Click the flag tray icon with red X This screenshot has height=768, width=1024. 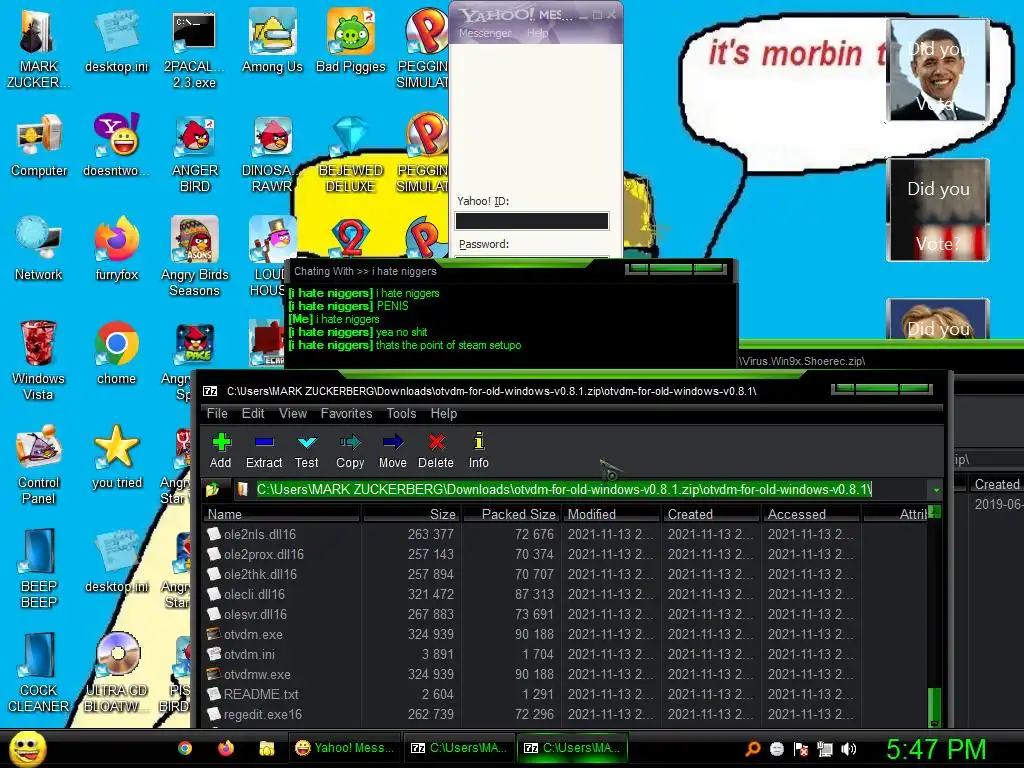click(801, 749)
